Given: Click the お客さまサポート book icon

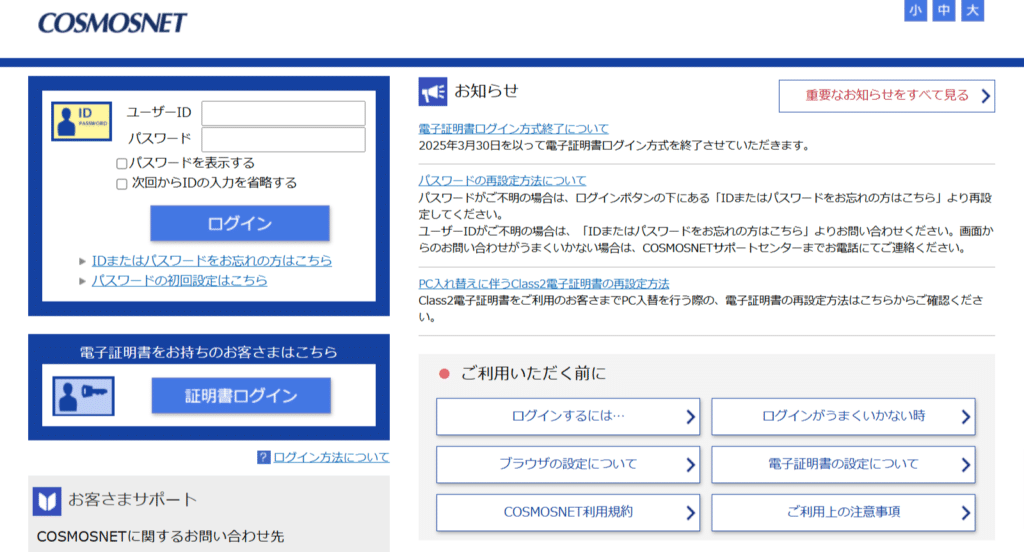Looking at the screenshot, I should (x=47, y=500).
